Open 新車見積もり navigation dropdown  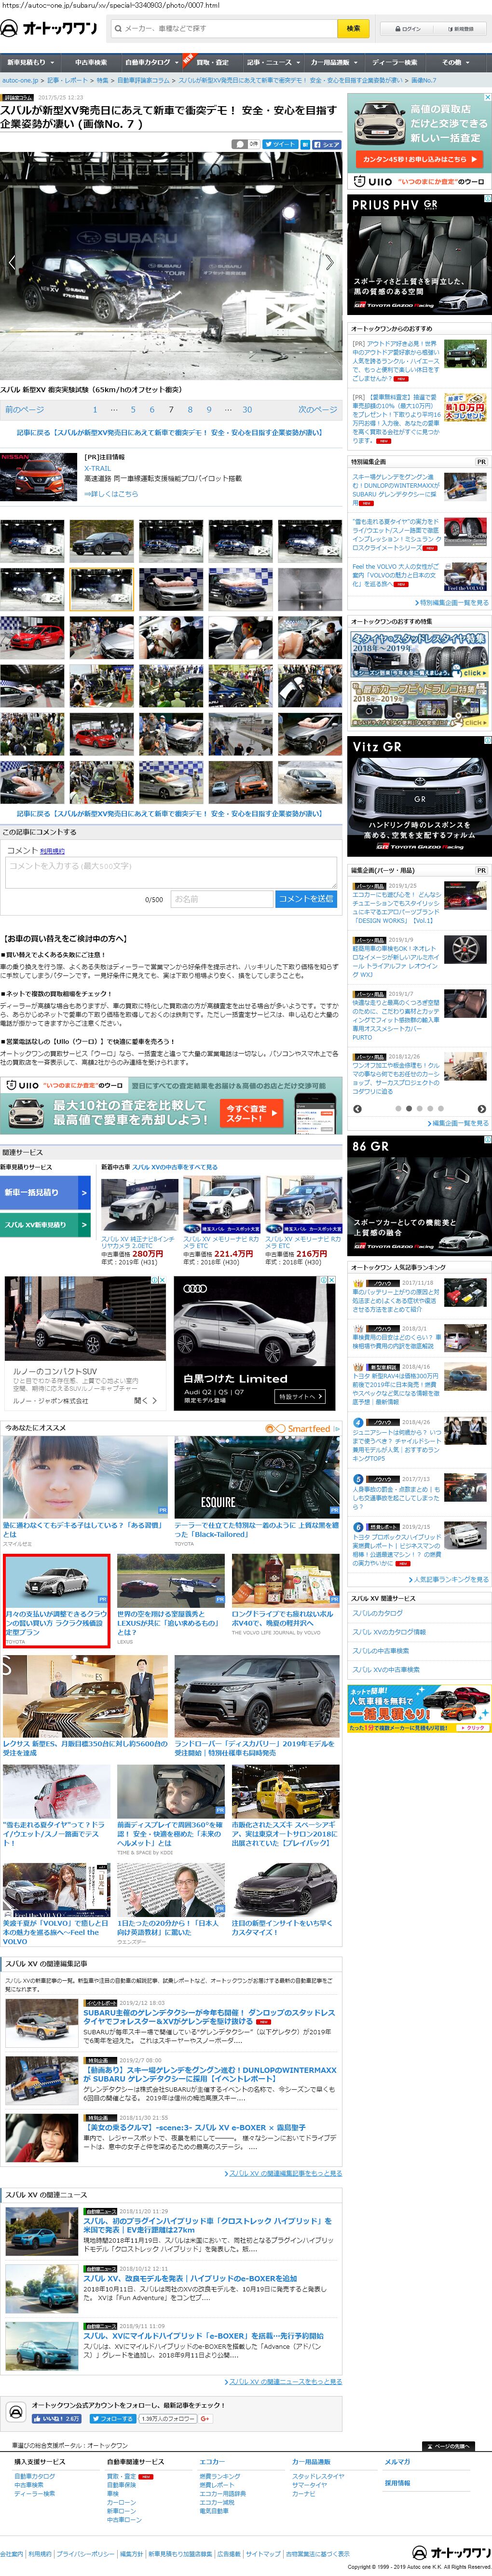pyautogui.click(x=28, y=62)
